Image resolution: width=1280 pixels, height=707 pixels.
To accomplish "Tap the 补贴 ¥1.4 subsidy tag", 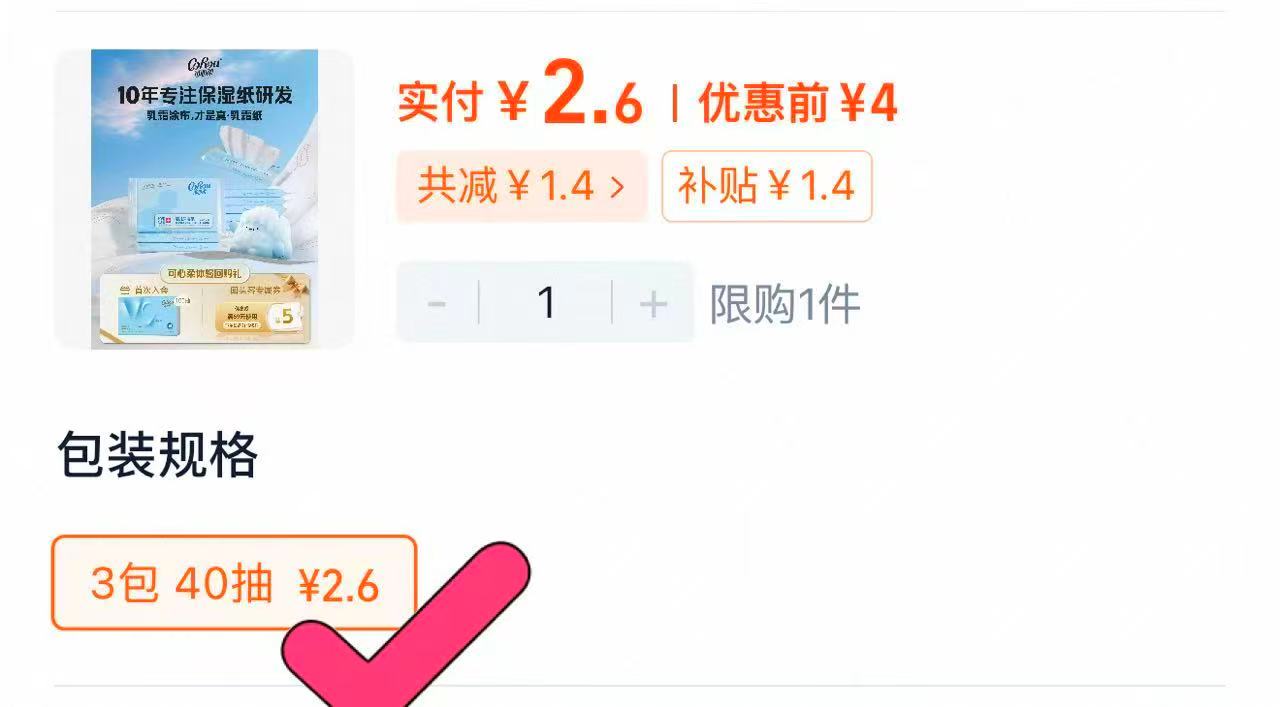I will tap(767, 186).
